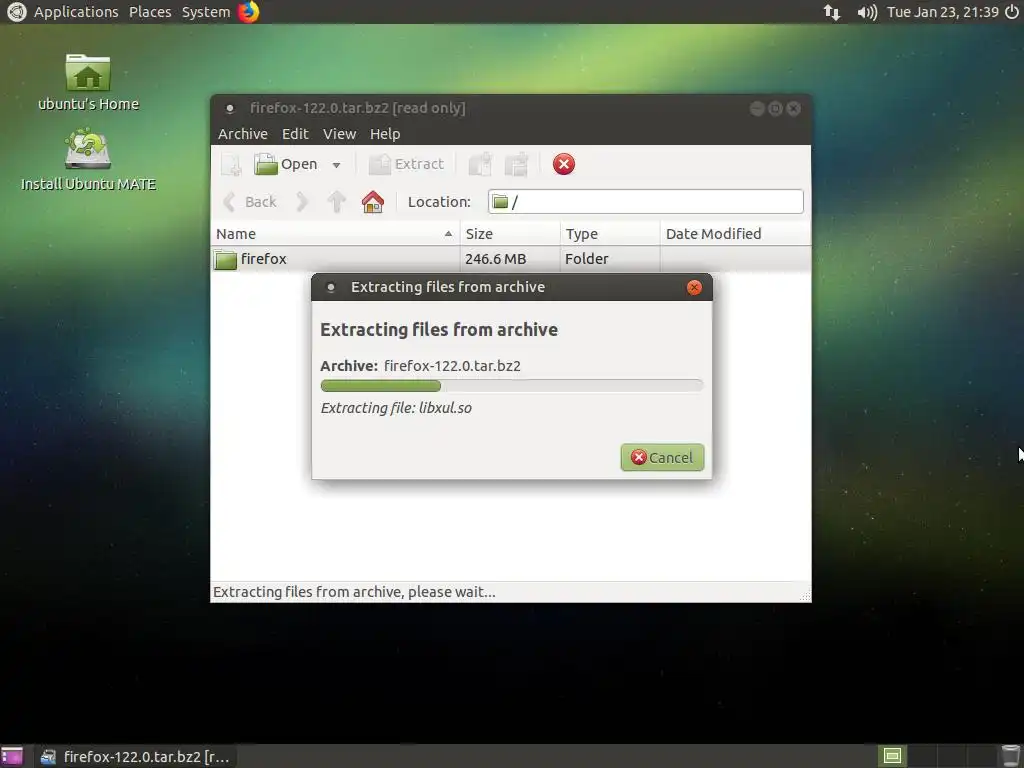Click the Folder type cell

pyautogui.click(x=586, y=259)
